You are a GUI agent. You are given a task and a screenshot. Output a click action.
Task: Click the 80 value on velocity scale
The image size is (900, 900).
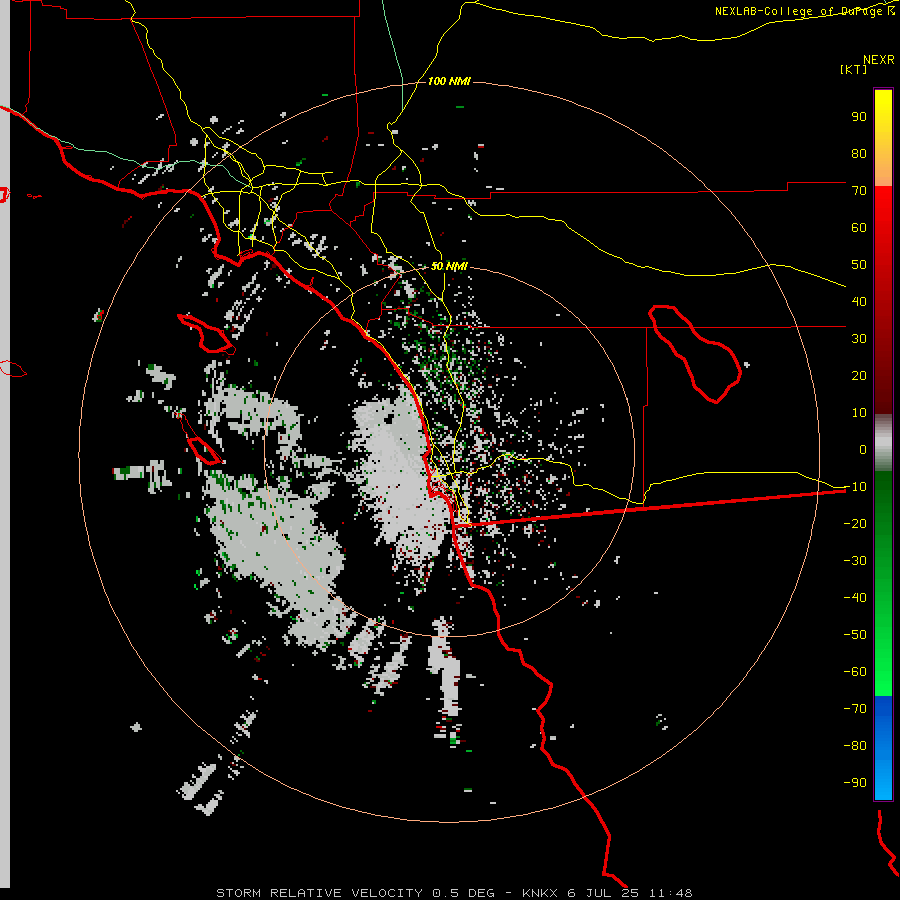[859, 153]
